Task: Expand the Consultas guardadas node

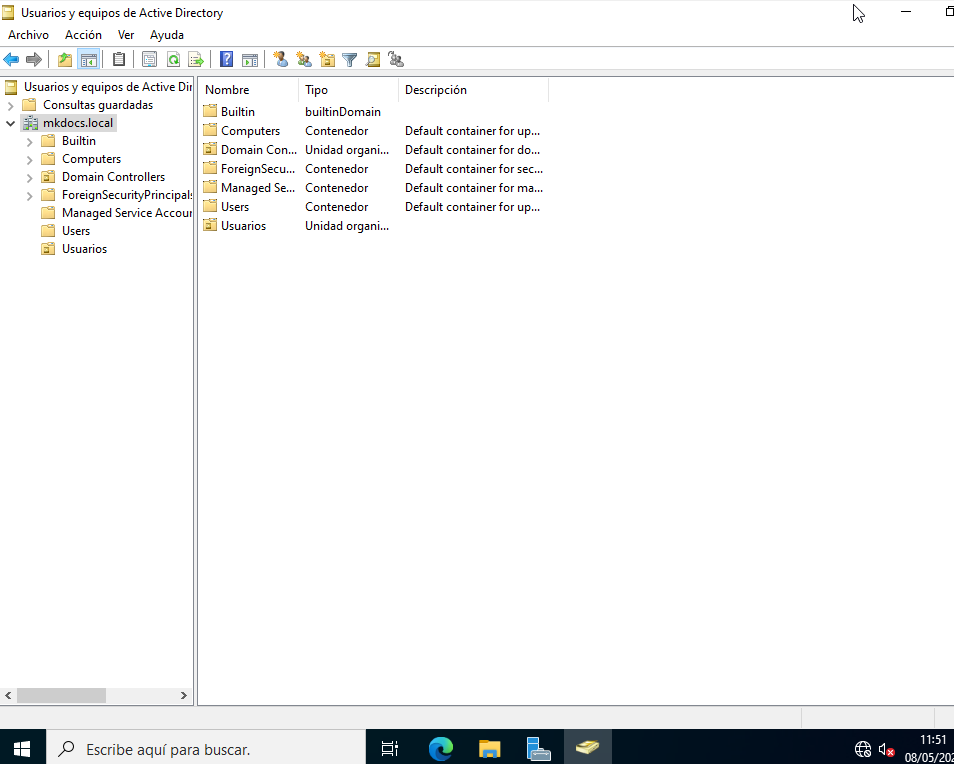Action: pyautogui.click(x=11, y=105)
